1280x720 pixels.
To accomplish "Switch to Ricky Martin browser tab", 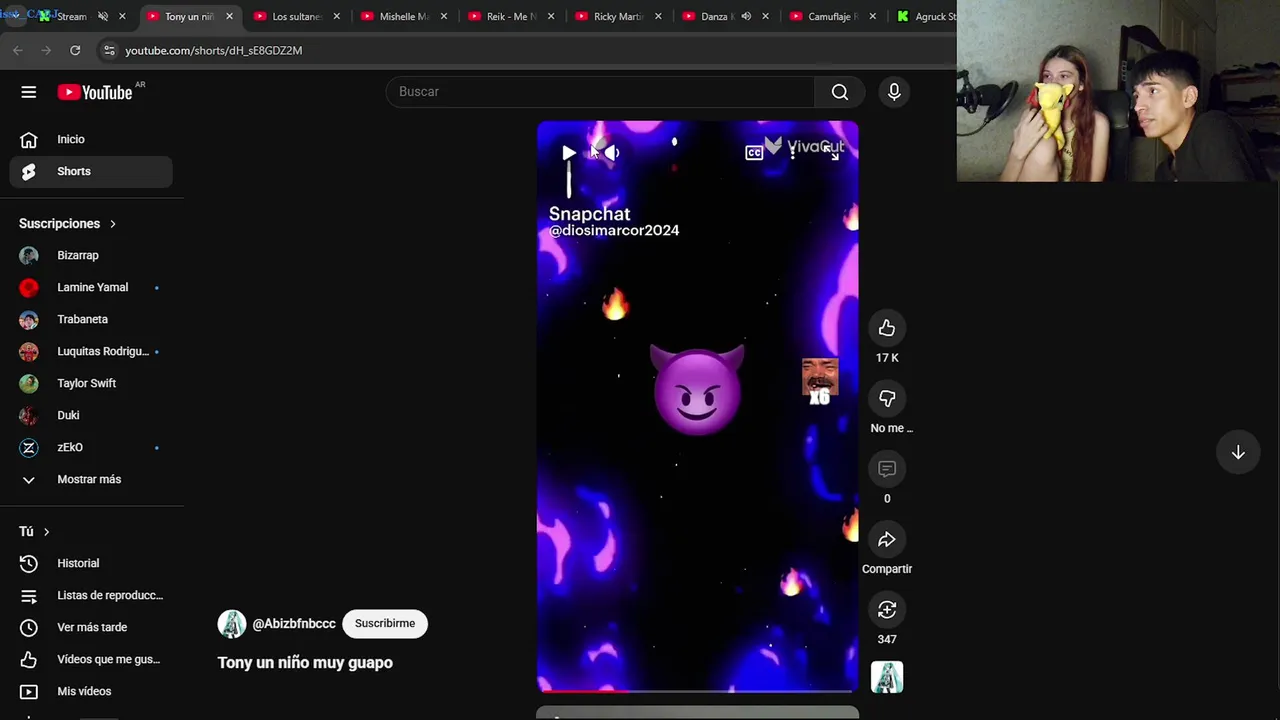I will 618,17.
